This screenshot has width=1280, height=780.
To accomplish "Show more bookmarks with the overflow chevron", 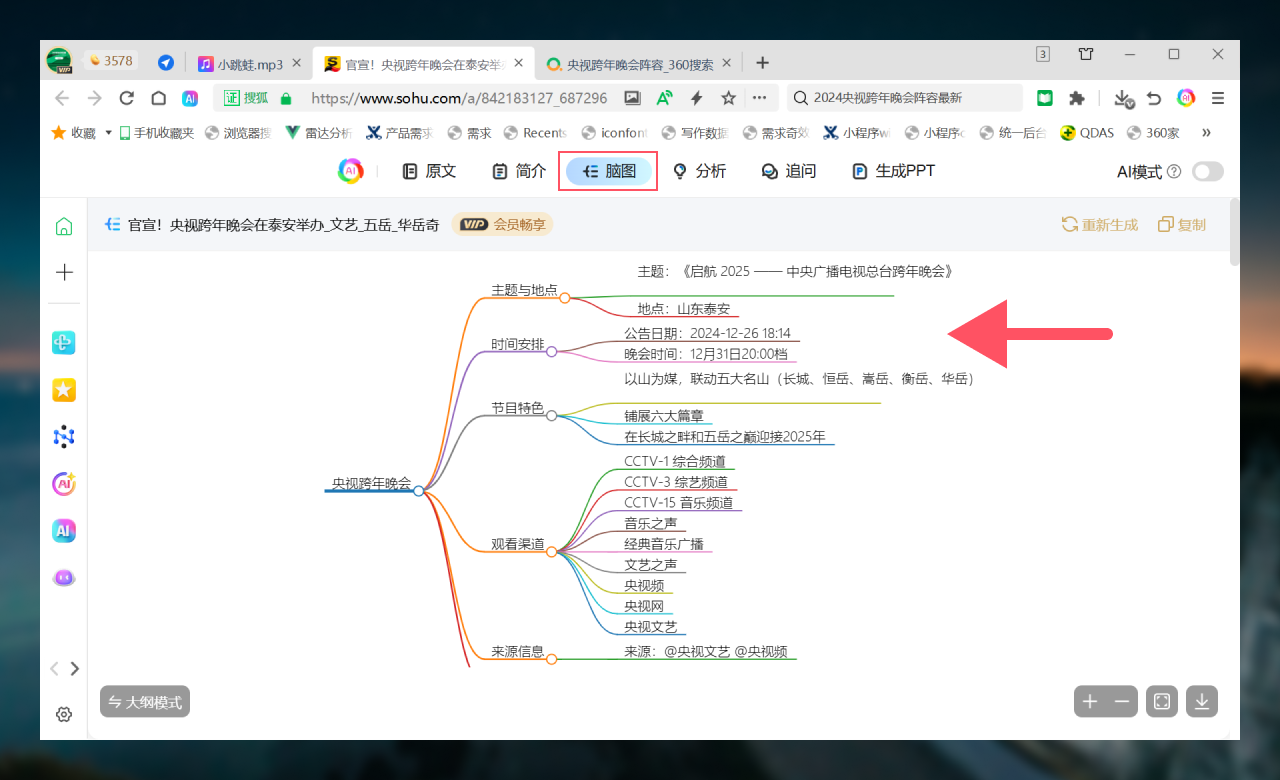I will tap(1206, 132).
